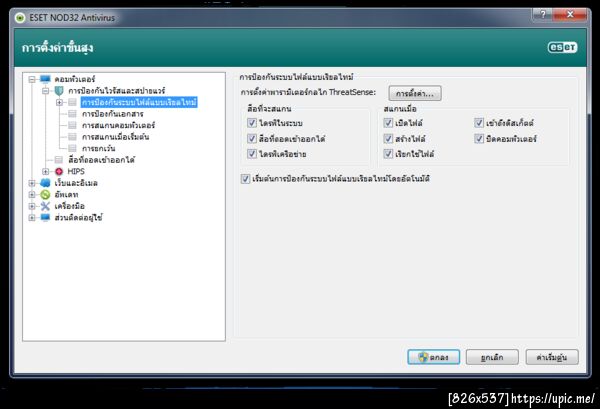The height and width of the screenshot is (409, 600).
Task: Click the list icon beside สื่อที่ถอดเข้าออกได้ in tree
Action: point(59,160)
